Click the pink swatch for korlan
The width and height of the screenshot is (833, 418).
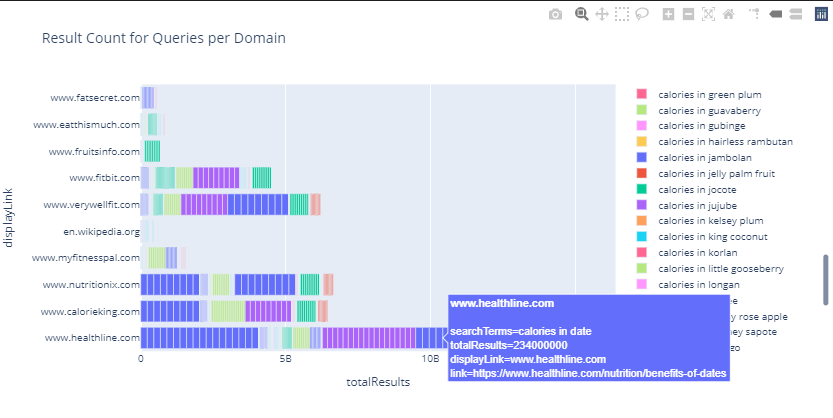(x=641, y=253)
